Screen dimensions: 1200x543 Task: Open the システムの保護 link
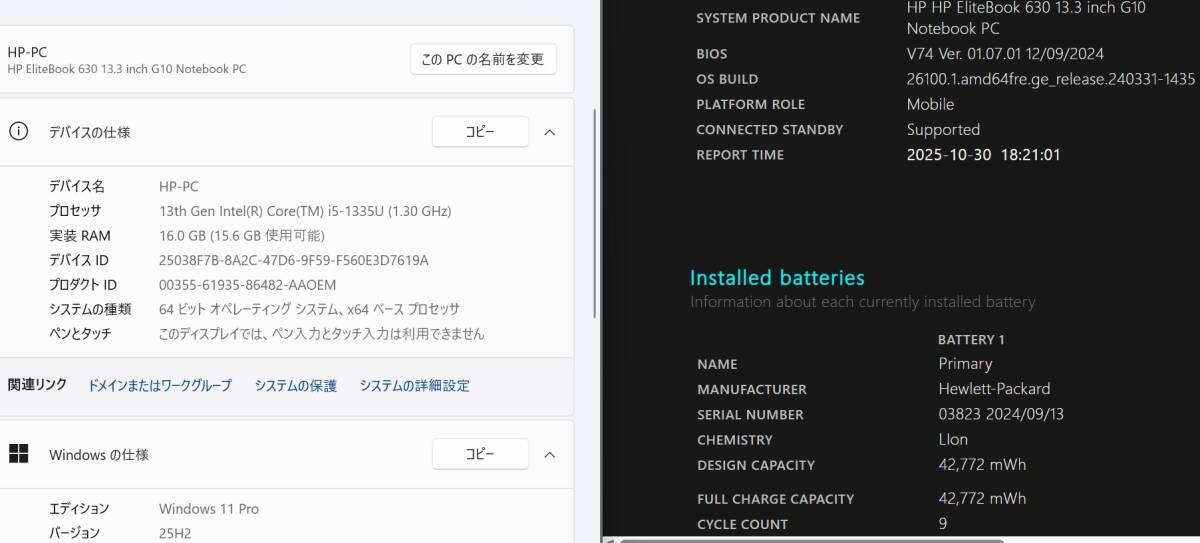coord(295,385)
